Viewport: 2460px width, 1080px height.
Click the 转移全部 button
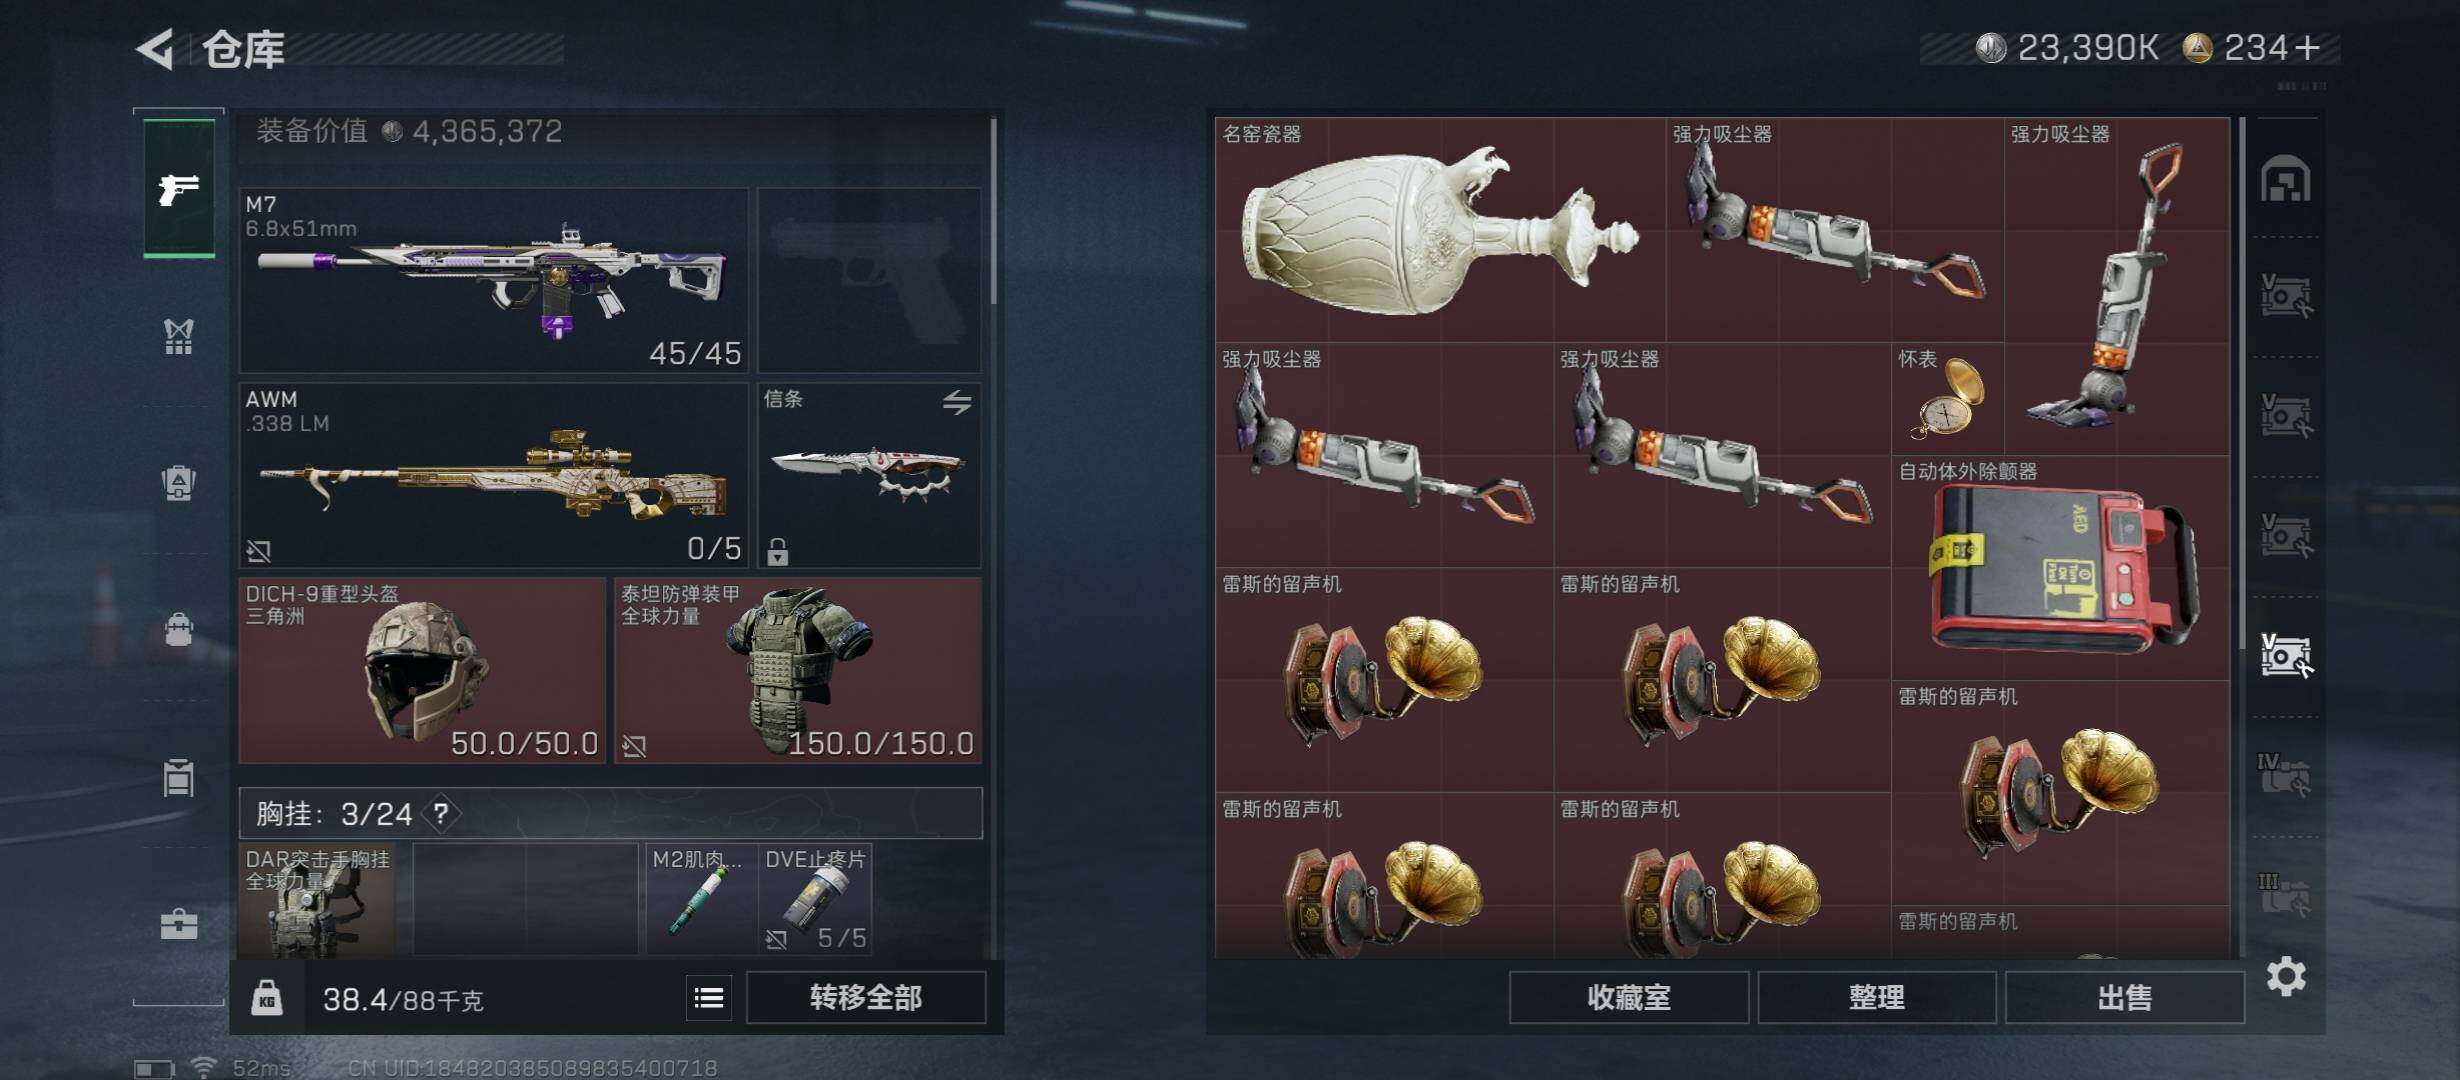(866, 998)
